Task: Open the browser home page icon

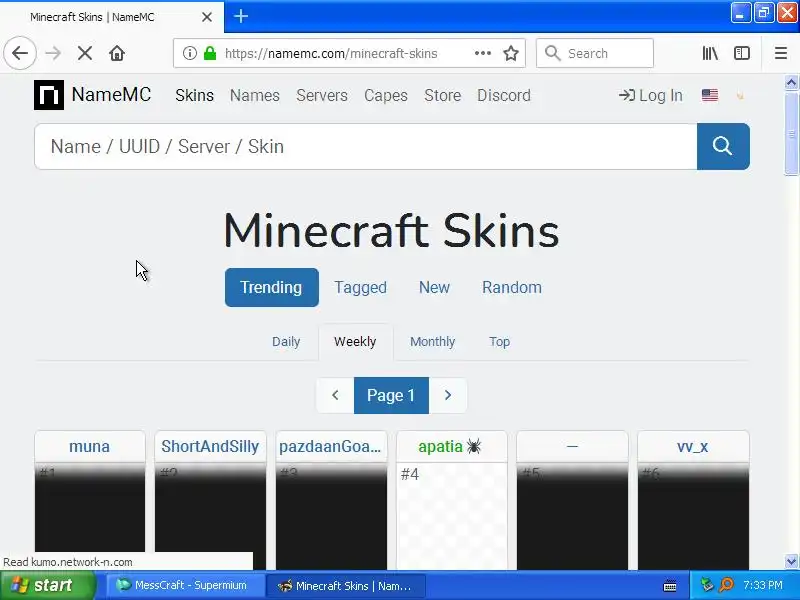Action: coord(117,53)
